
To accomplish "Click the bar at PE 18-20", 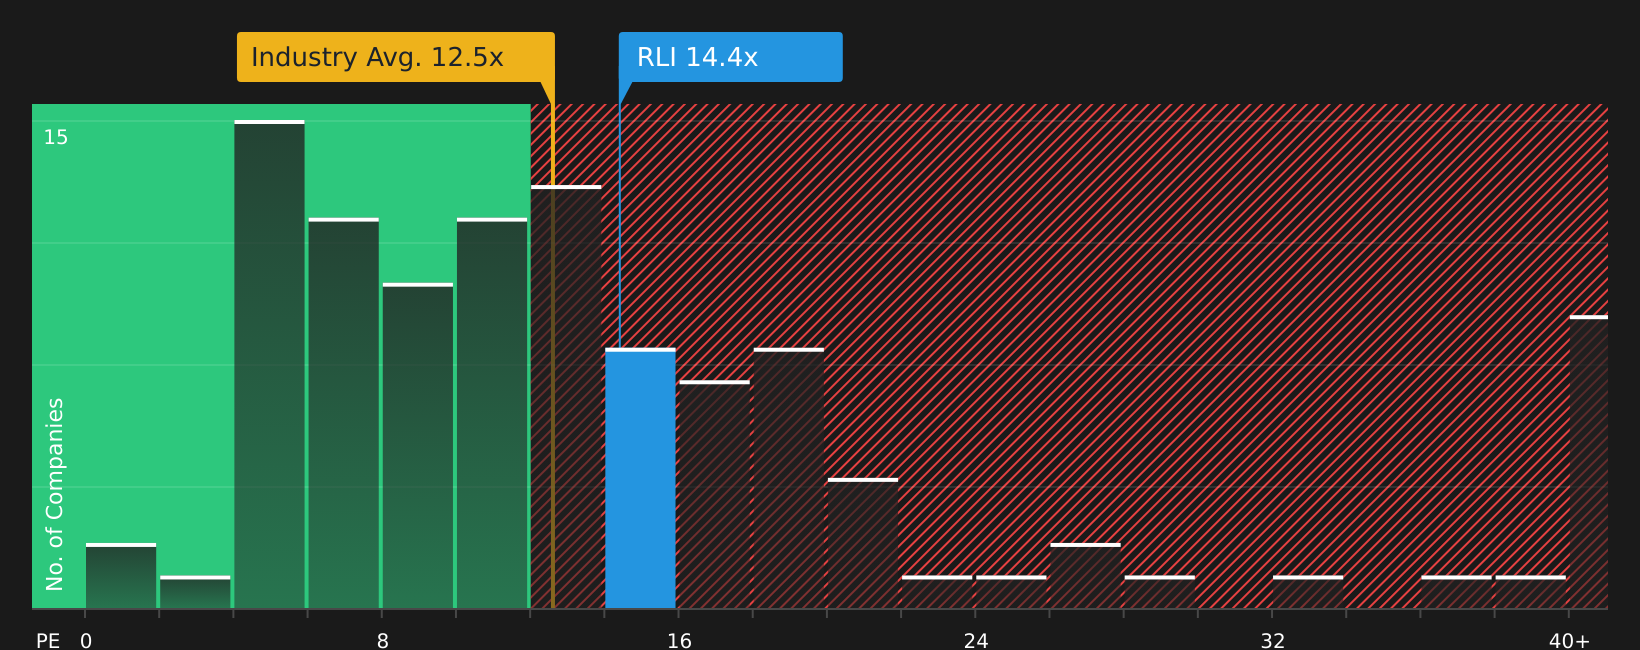I will pyautogui.click(x=789, y=478).
